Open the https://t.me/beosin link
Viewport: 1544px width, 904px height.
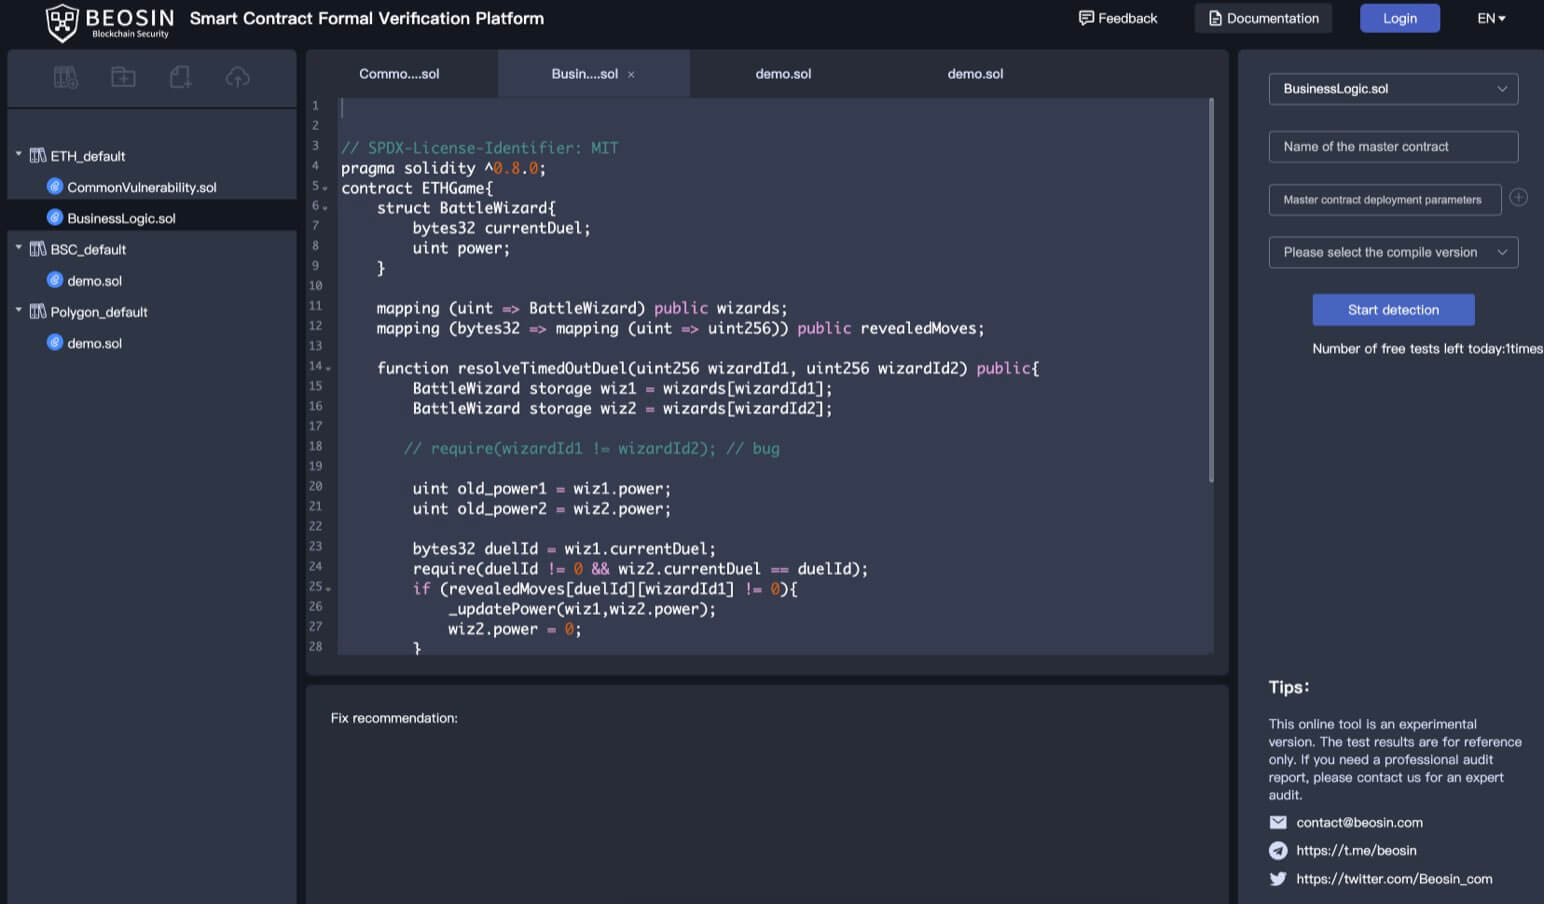coord(1356,850)
